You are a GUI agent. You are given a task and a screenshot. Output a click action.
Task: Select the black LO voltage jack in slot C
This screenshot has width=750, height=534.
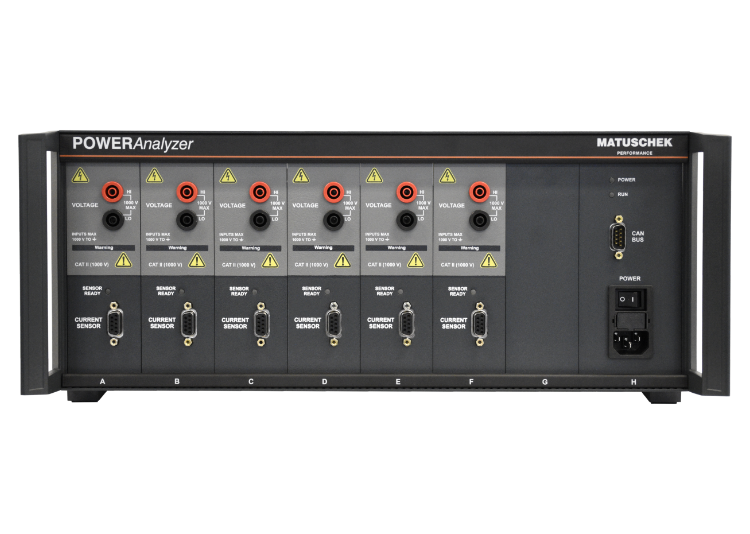[260, 220]
